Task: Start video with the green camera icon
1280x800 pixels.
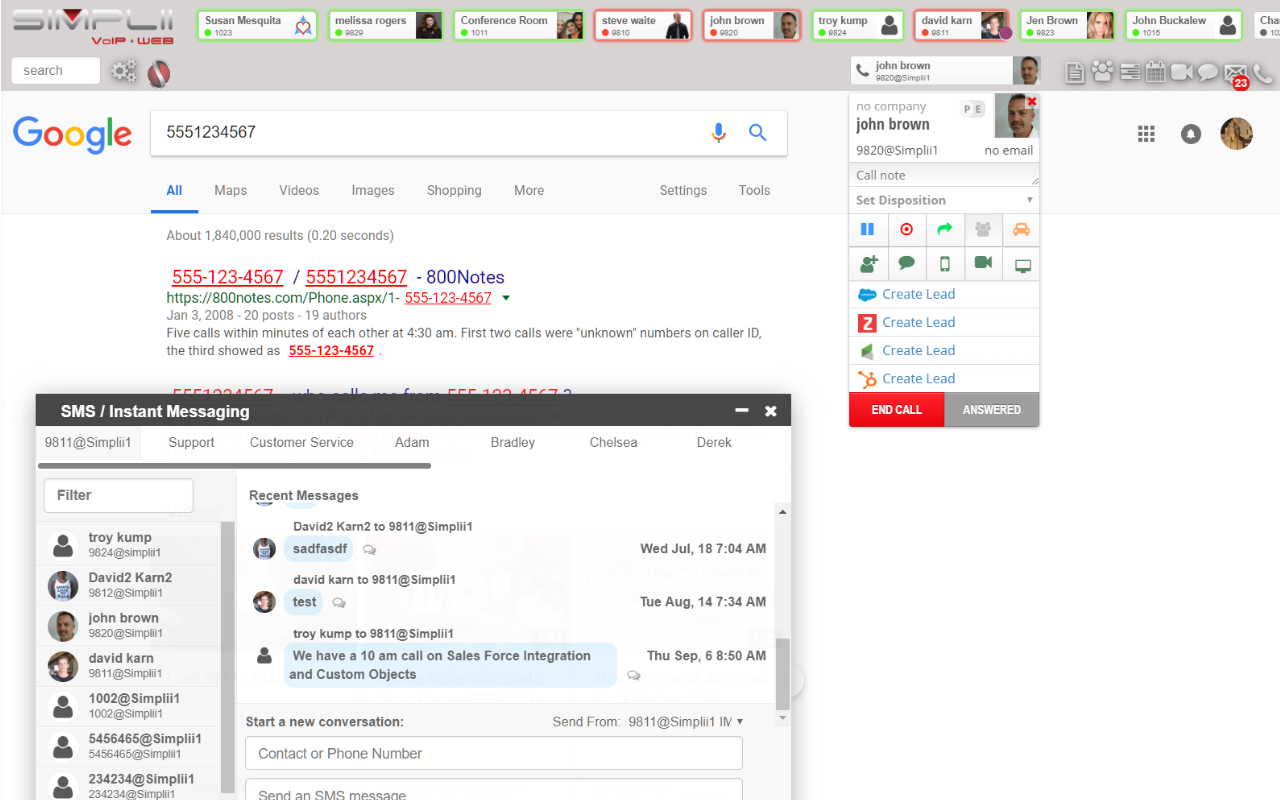Action: click(983, 264)
